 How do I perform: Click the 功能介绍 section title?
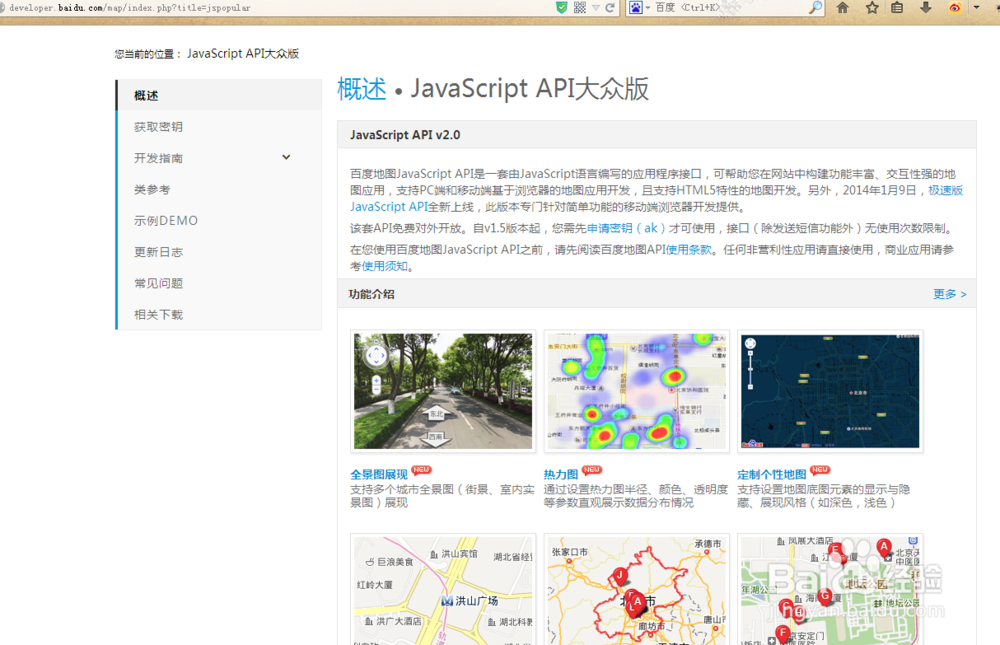[371, 294]
